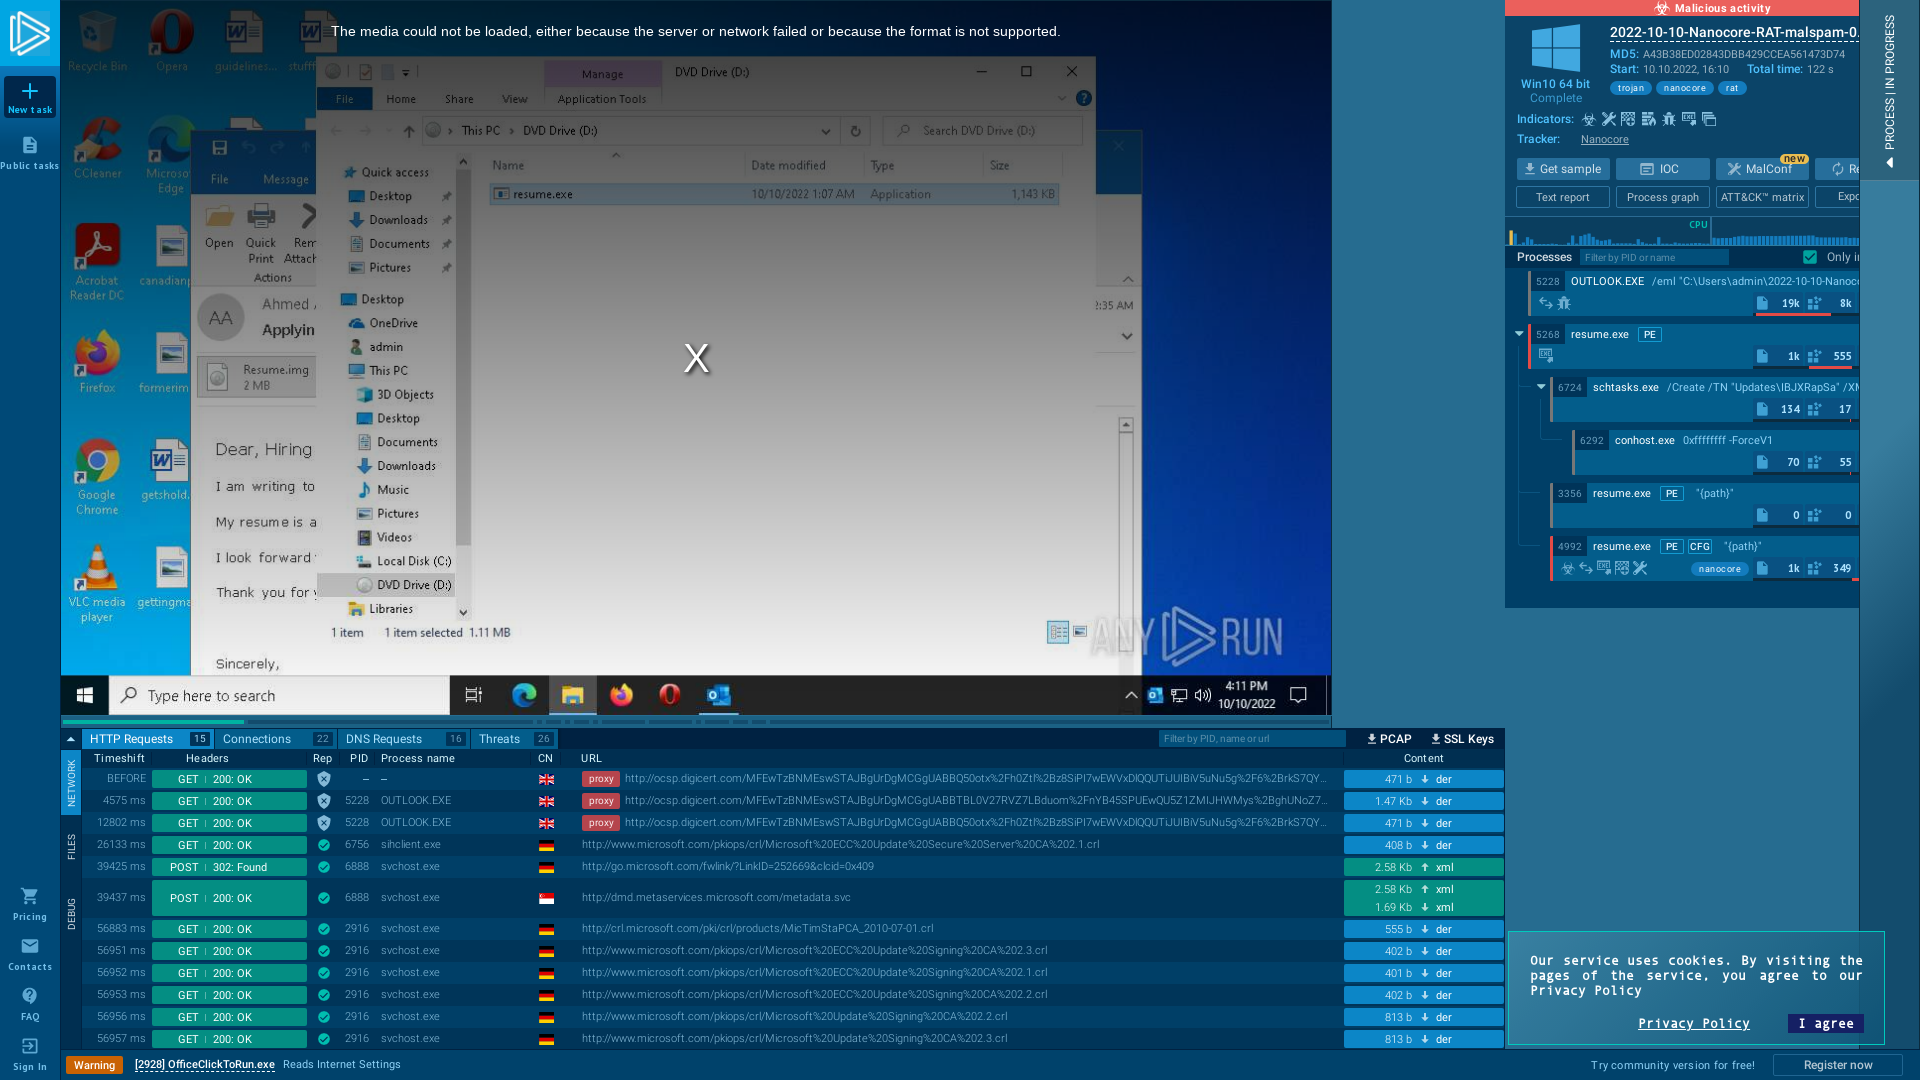Click the Get sample button

(x=1563, y=169)
